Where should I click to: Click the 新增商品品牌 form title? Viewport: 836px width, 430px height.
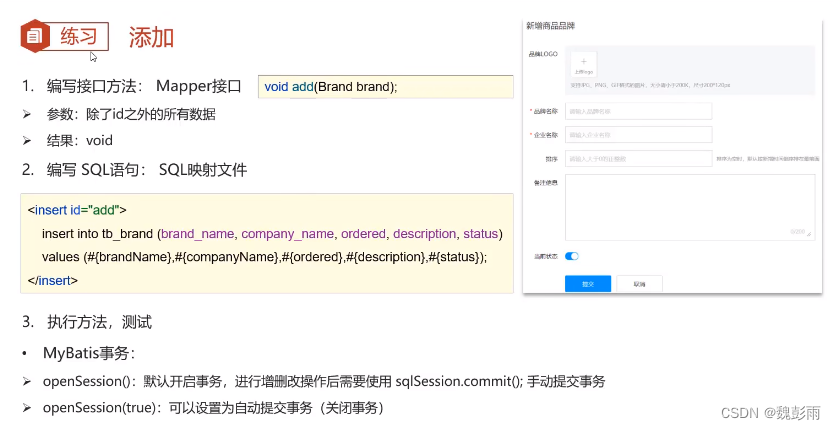pyautogui.click(x=550, y=26)
